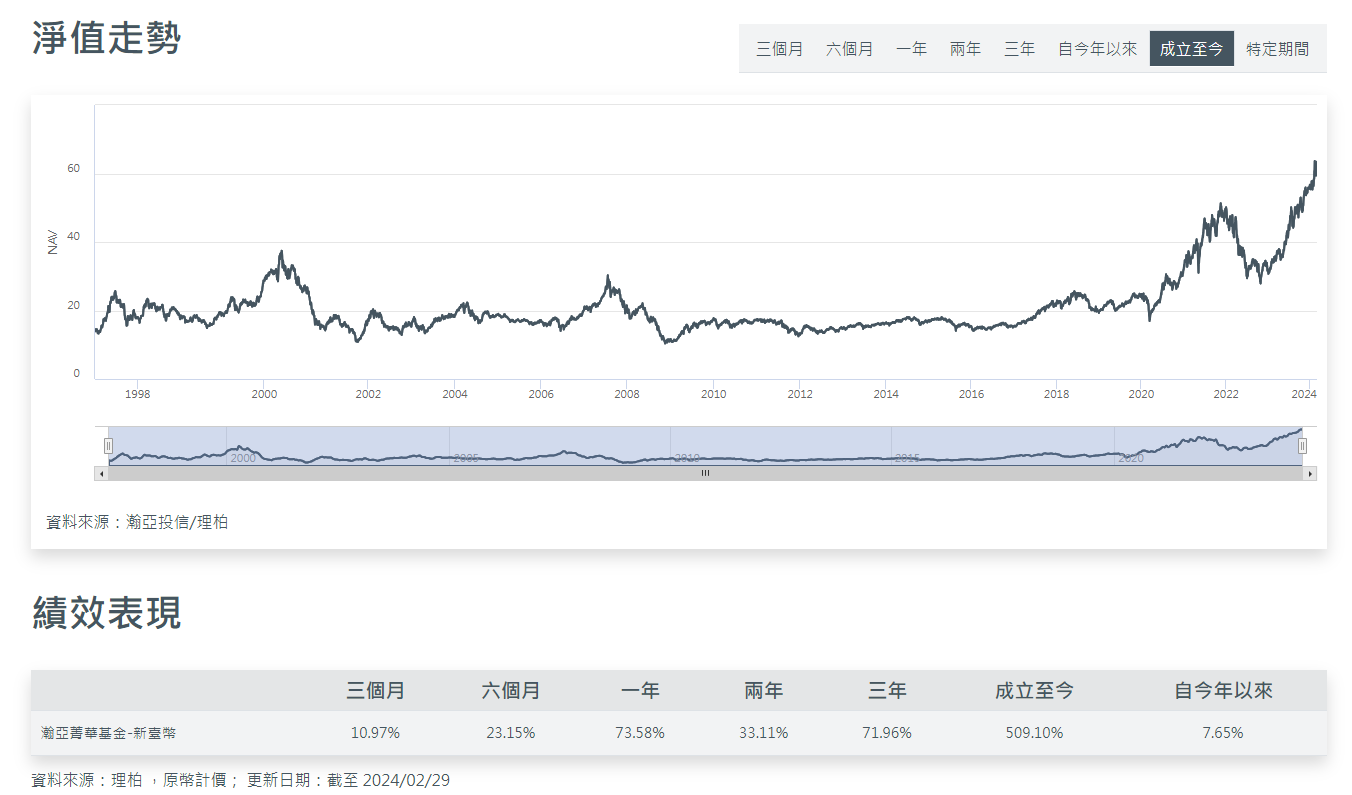Click the 509.10% performance value
The height and width of the screenshot is (795, 1352).
1034,733
